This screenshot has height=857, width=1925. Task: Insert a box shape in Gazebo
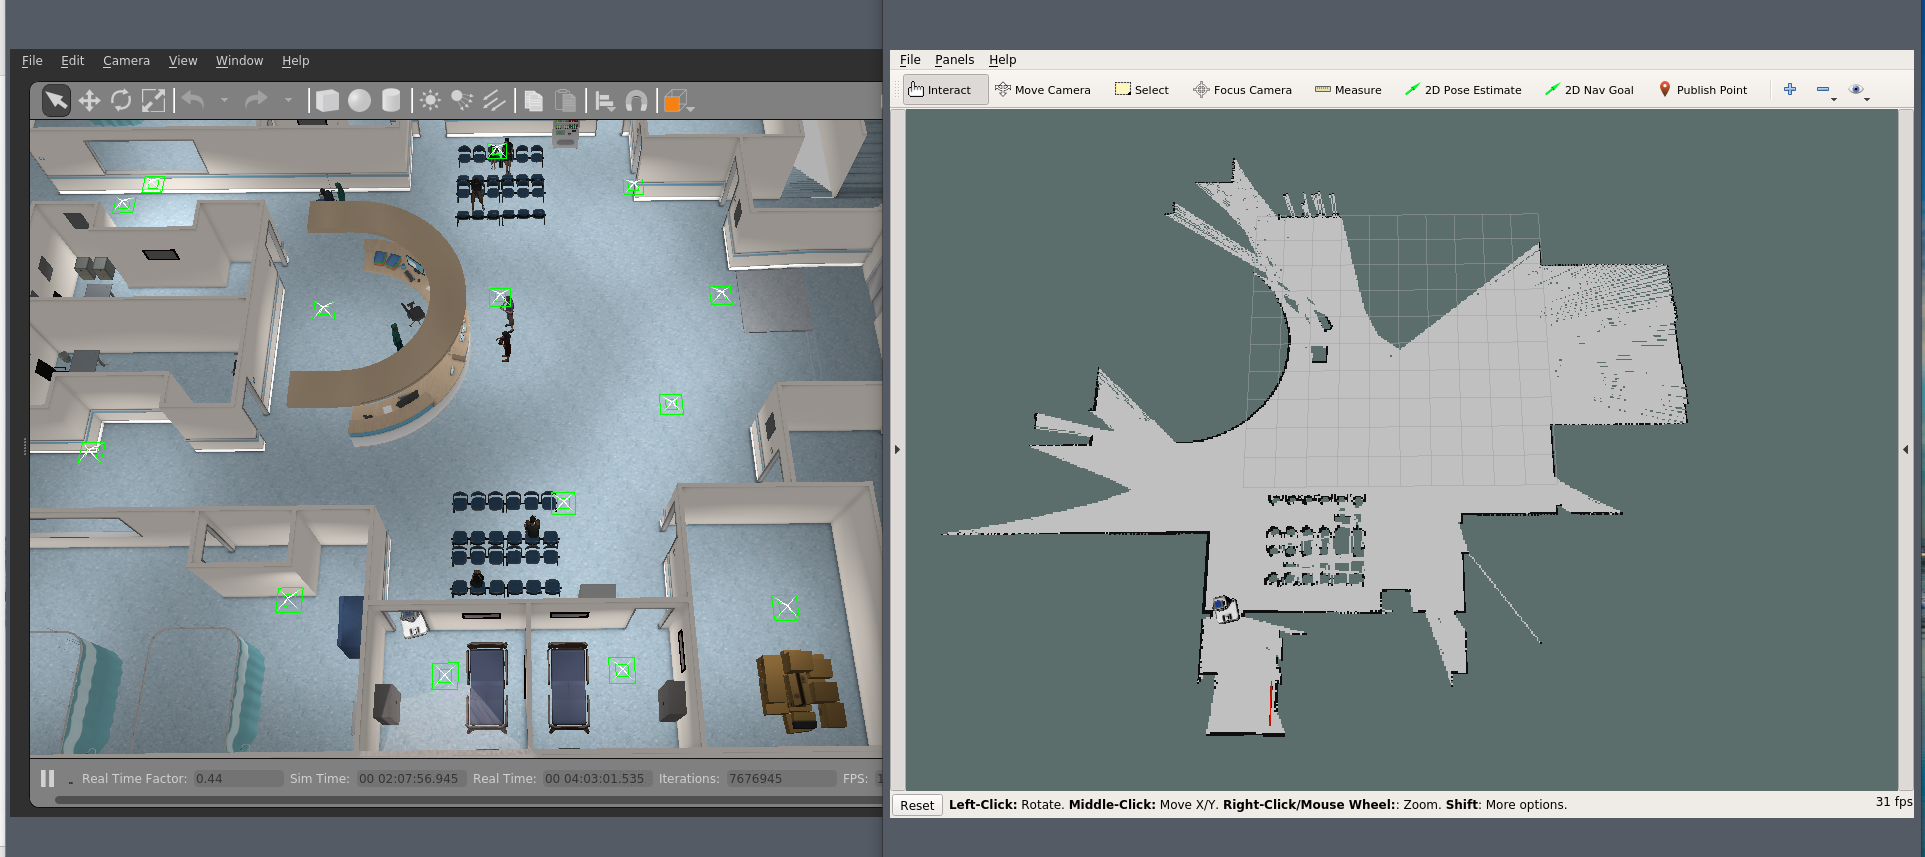coord(327,100)
